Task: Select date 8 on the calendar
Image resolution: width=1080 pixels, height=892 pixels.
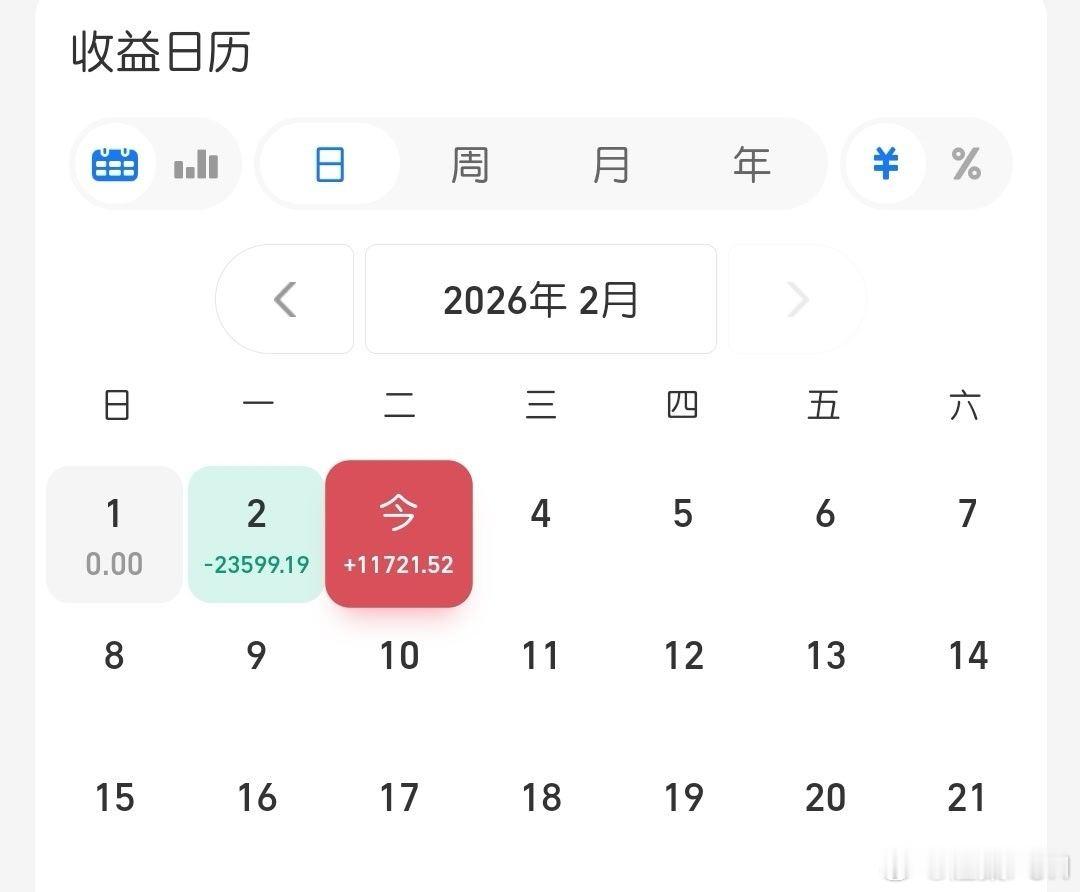Action: pyautogui.click(x=114, y=655)
